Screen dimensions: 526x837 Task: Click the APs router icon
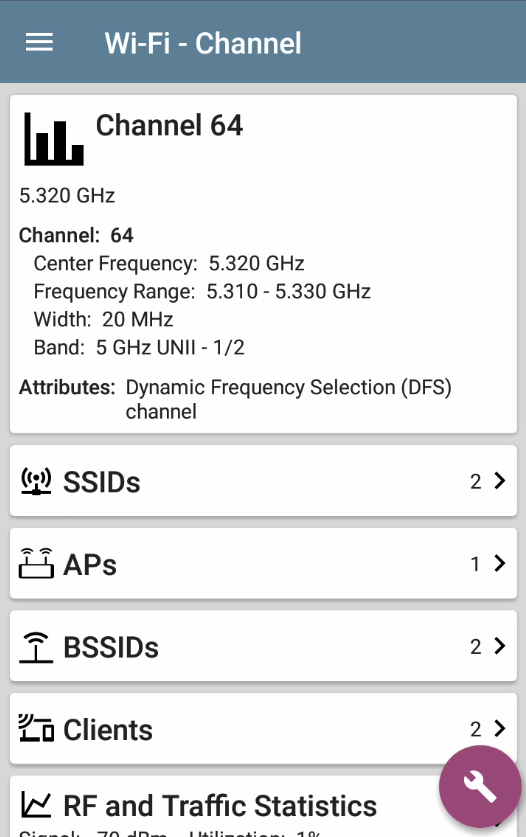pos(36,563)
